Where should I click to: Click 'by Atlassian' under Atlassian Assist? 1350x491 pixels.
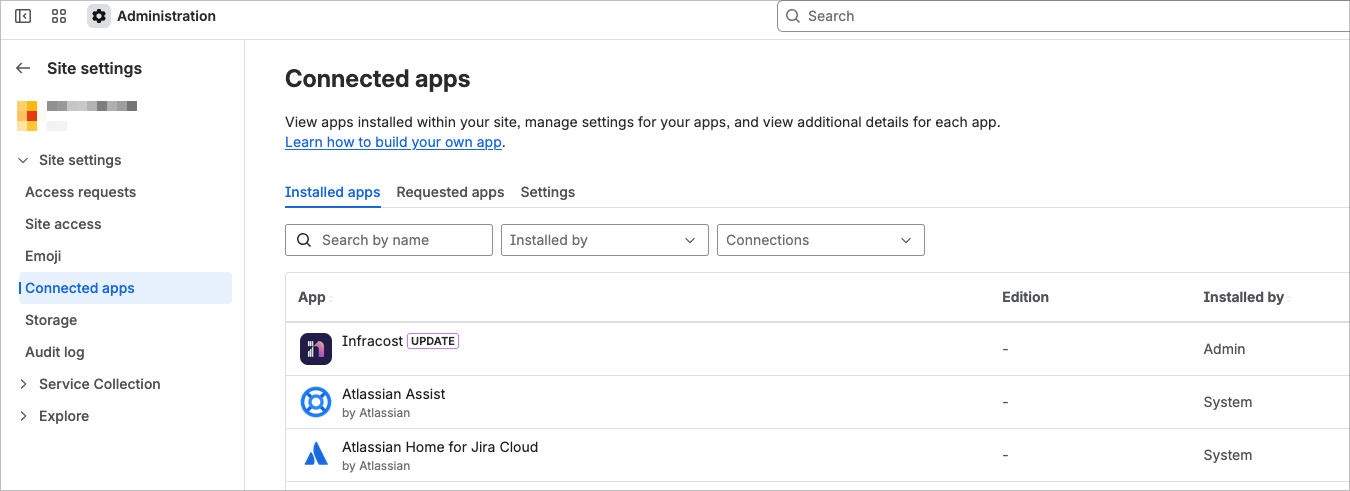click(x=376, y=413)
